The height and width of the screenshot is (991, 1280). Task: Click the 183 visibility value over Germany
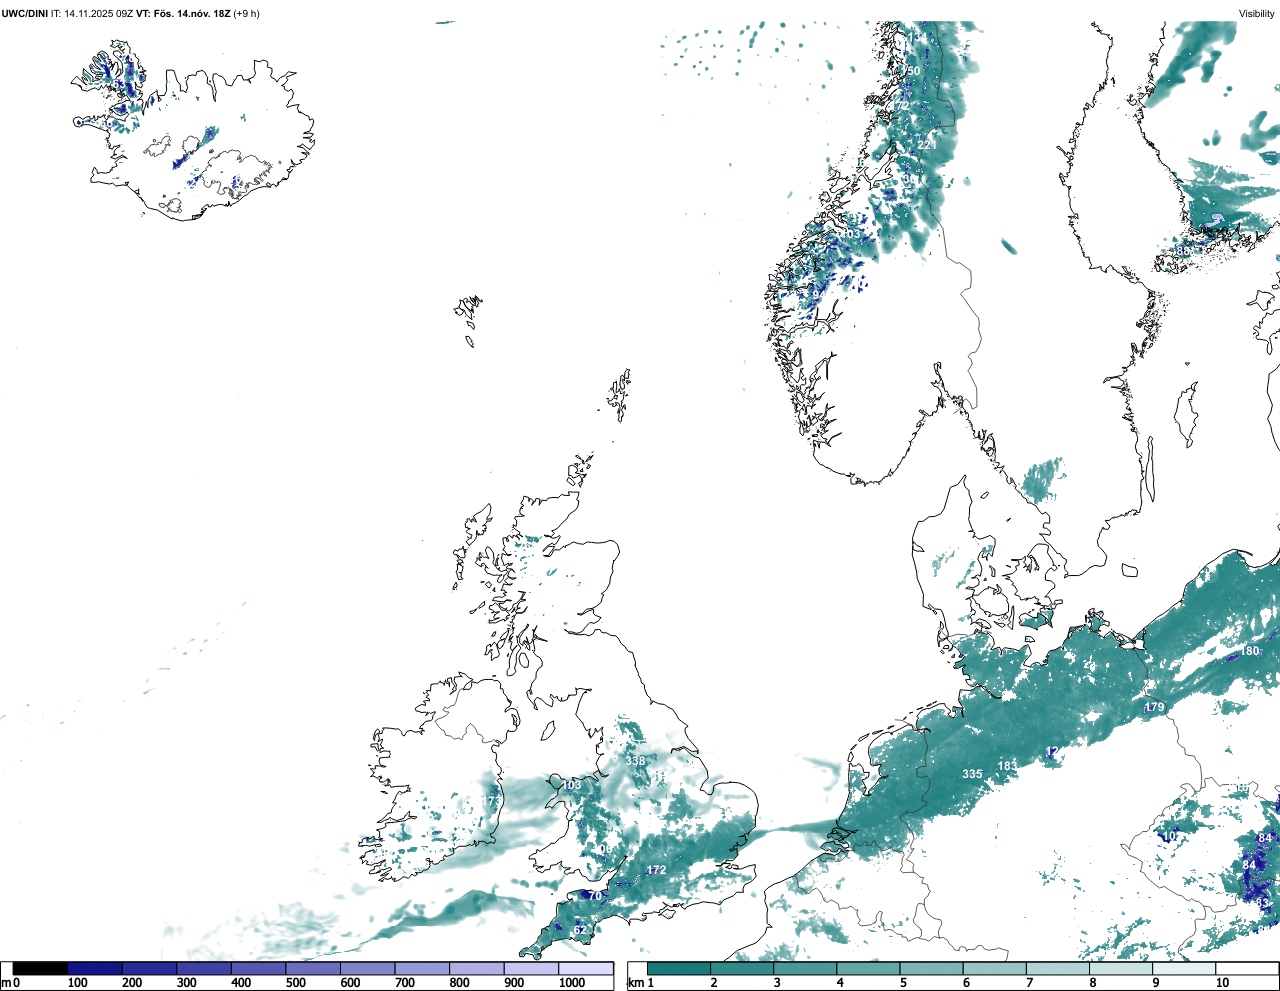(1007, 766)
